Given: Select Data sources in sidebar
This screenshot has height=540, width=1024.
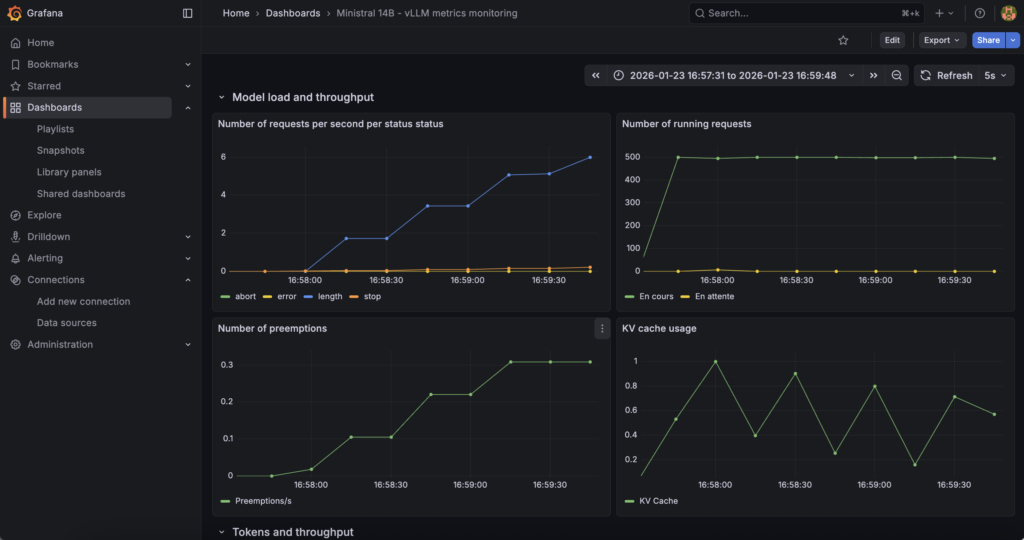Looking at the screenshot, I should coord(66,323).
